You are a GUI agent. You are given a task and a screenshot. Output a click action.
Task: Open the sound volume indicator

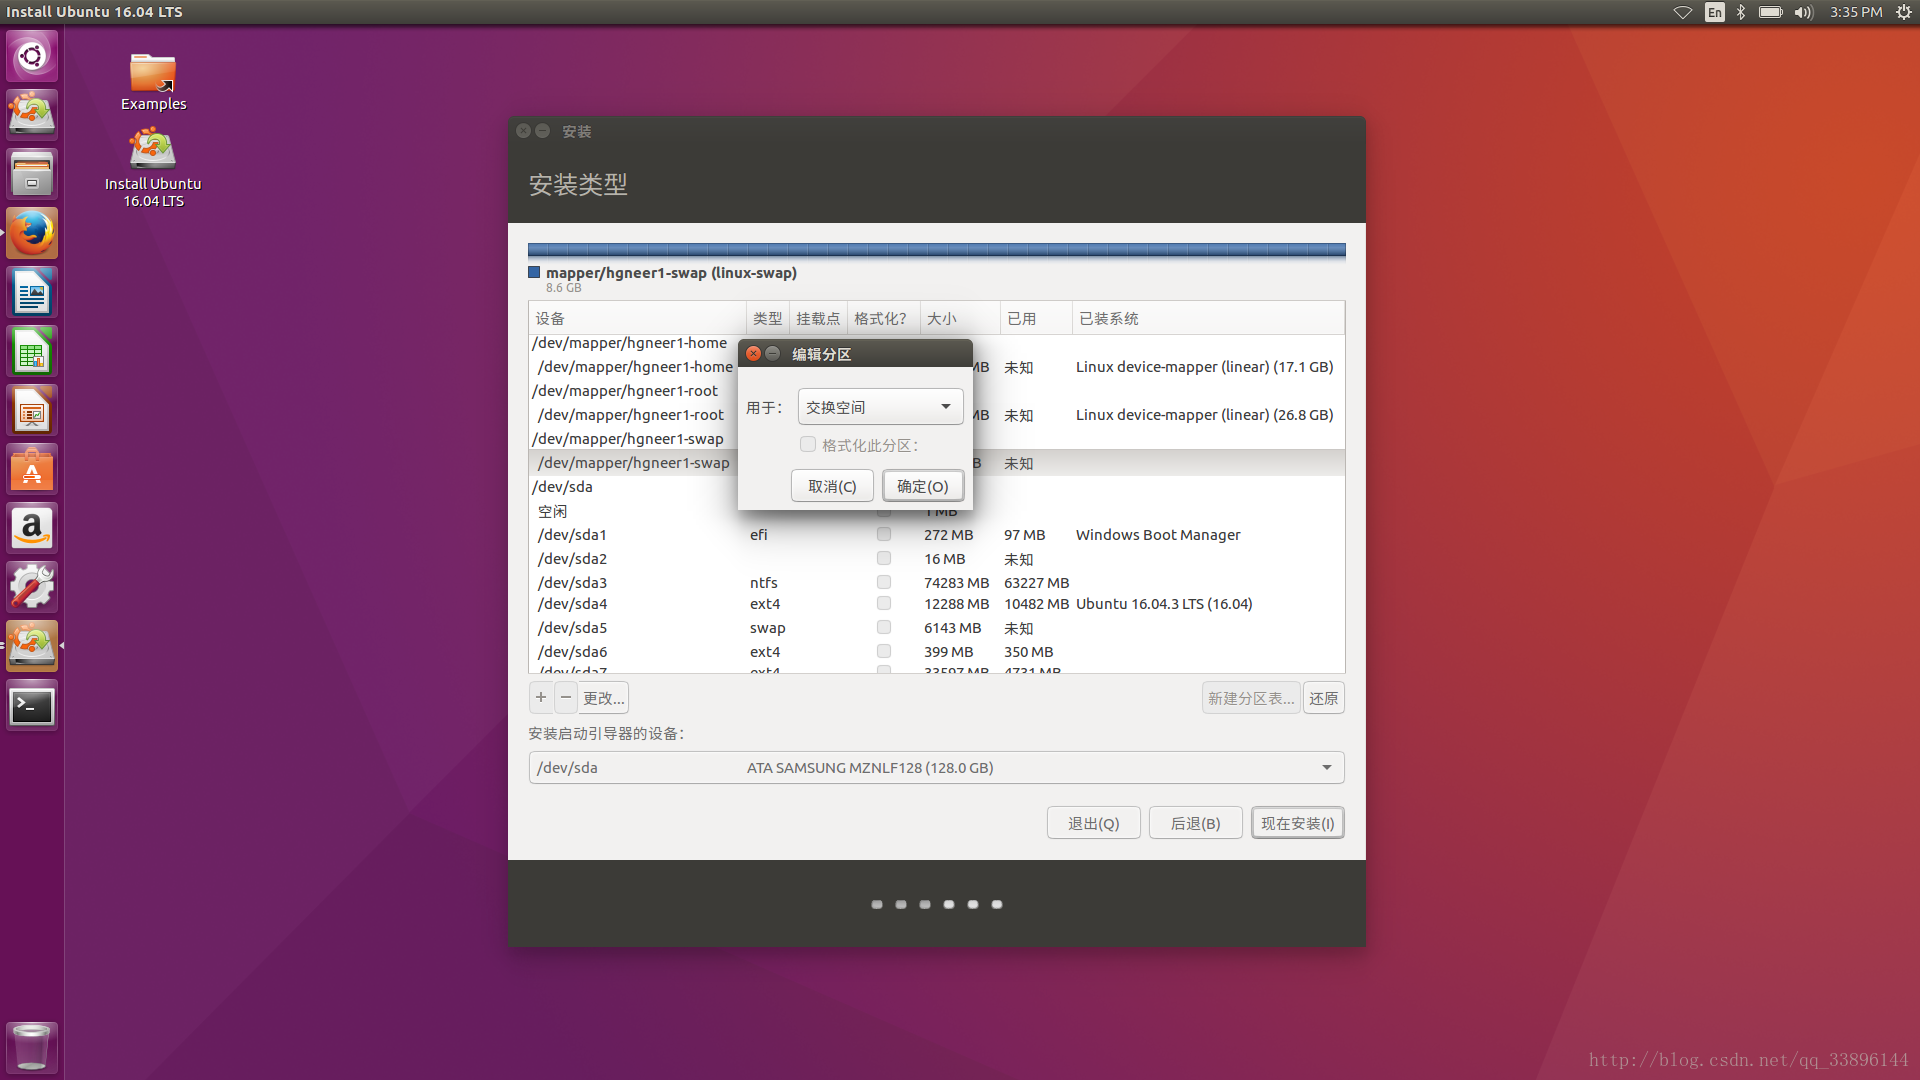1804,12
